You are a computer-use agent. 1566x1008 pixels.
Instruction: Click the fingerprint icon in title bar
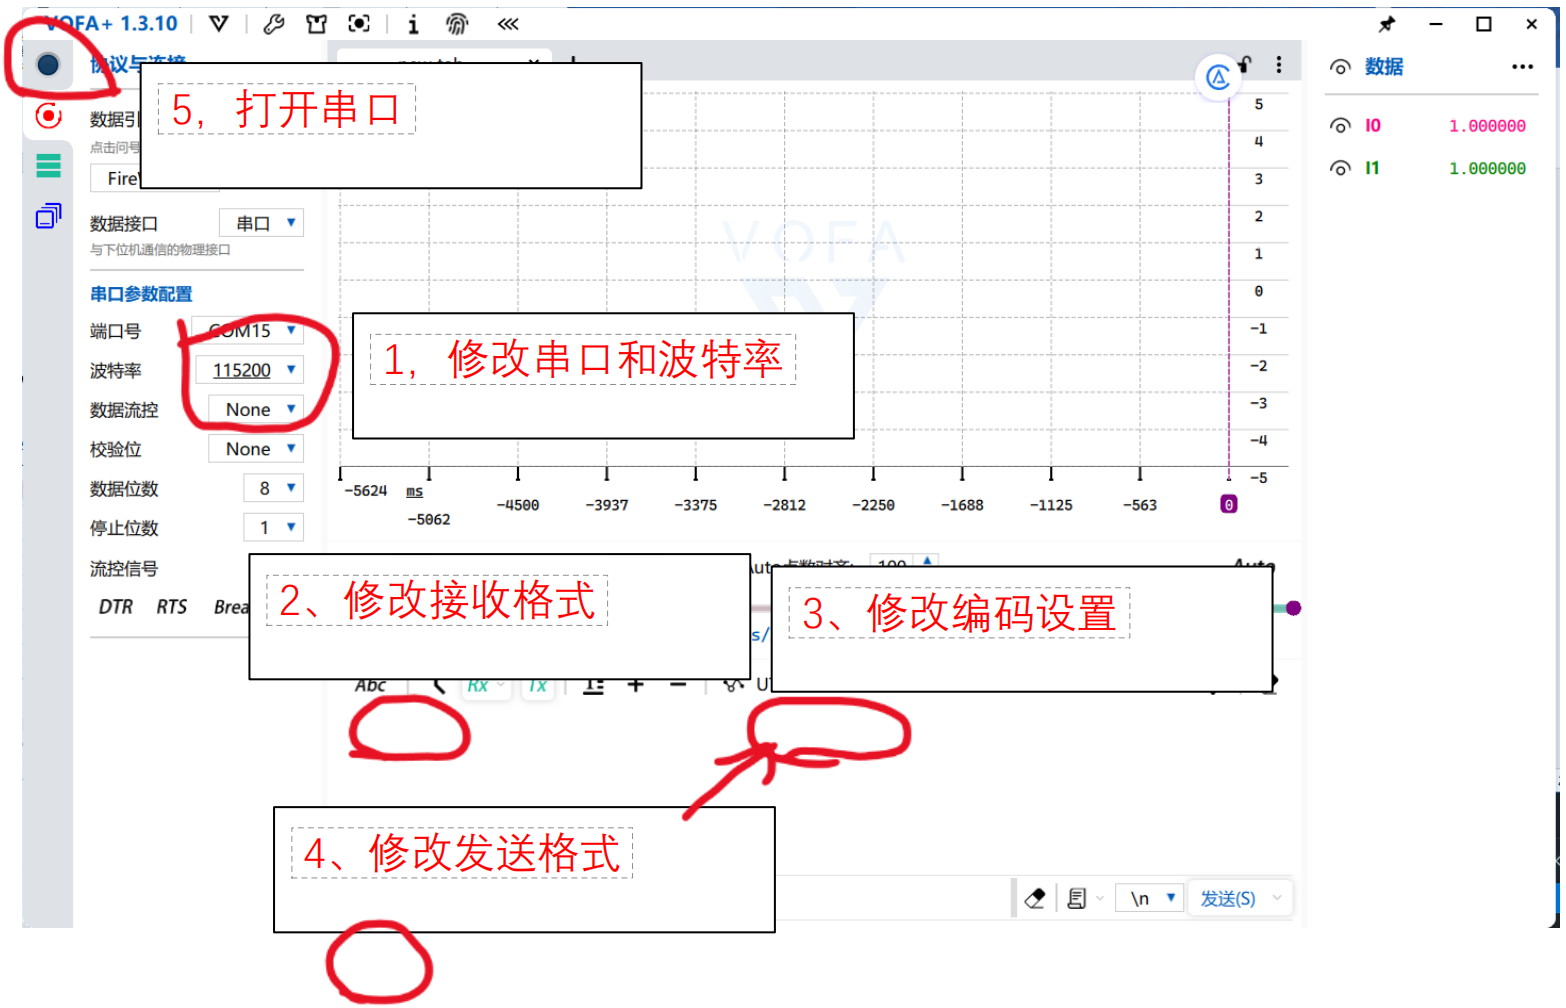click(x=457, y=24)
